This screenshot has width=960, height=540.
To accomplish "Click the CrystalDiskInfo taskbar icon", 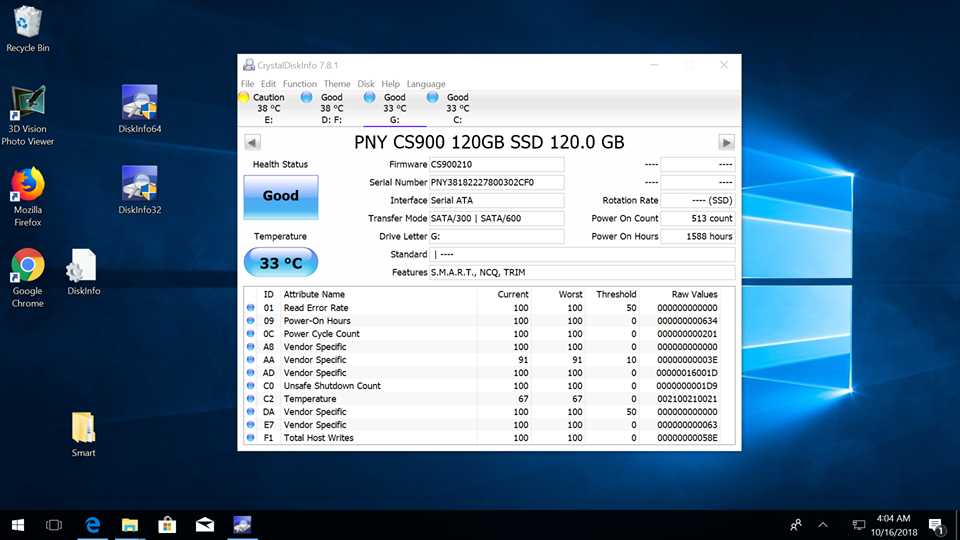I will (x=242, y=524).
